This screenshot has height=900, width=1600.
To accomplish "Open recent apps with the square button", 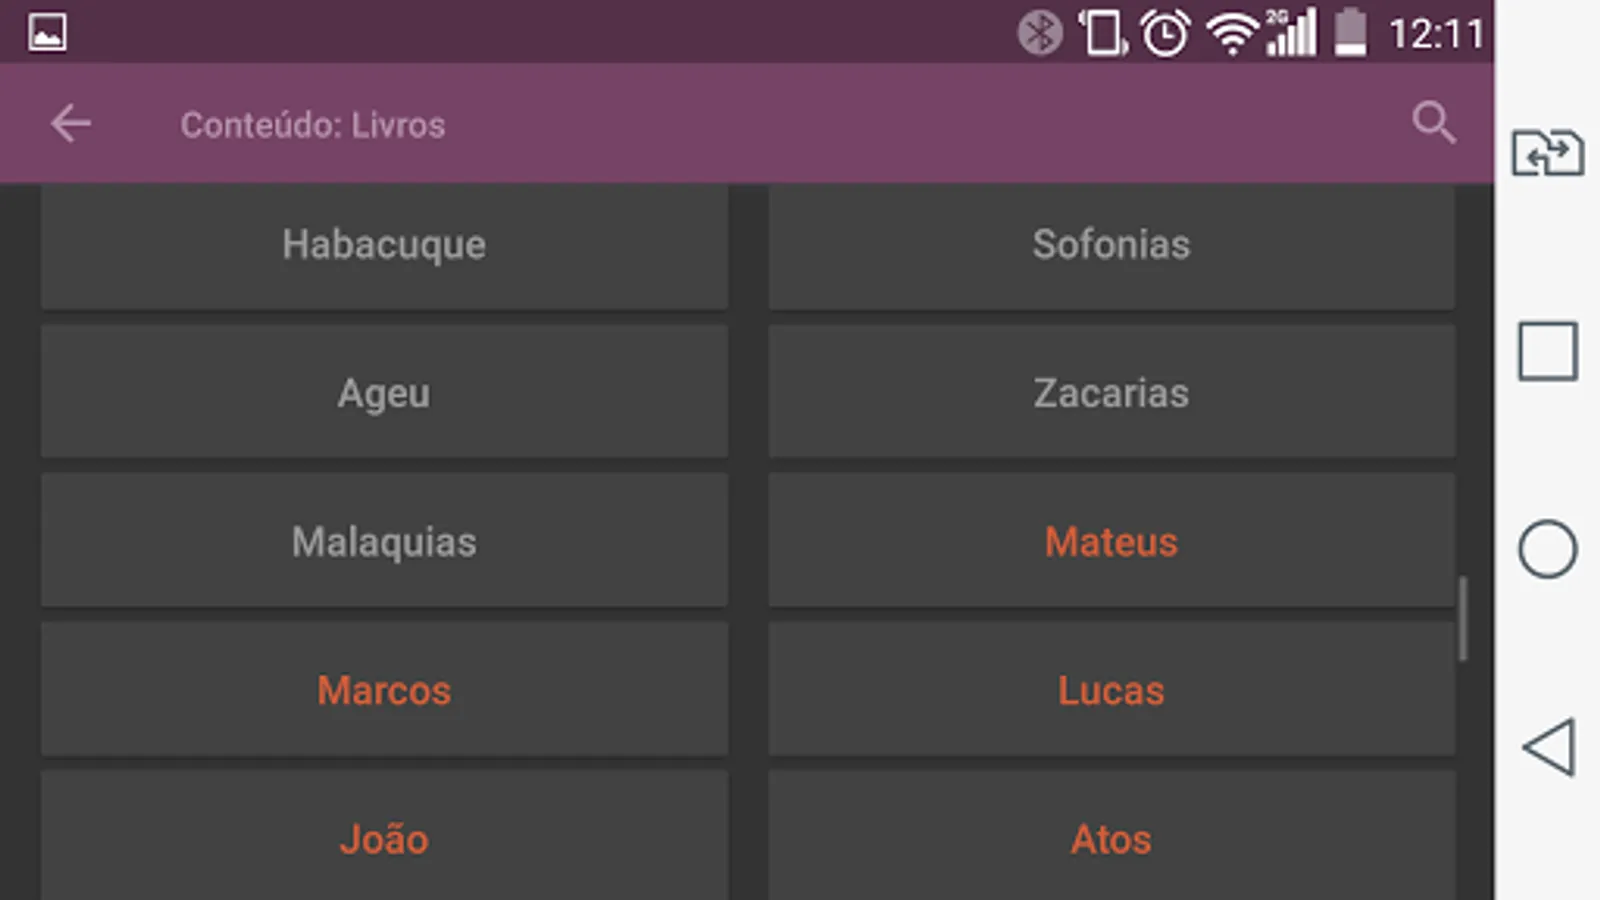I will [x=1547, y=351].
